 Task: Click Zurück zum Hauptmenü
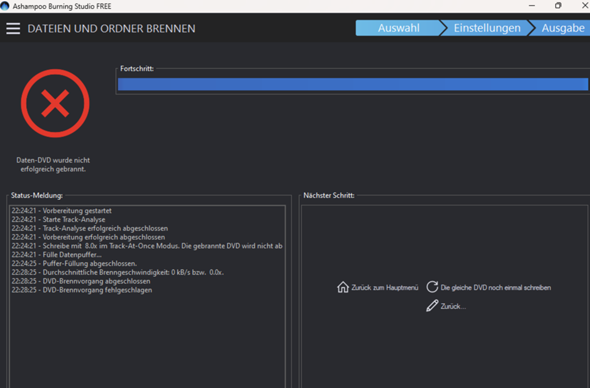385,288
